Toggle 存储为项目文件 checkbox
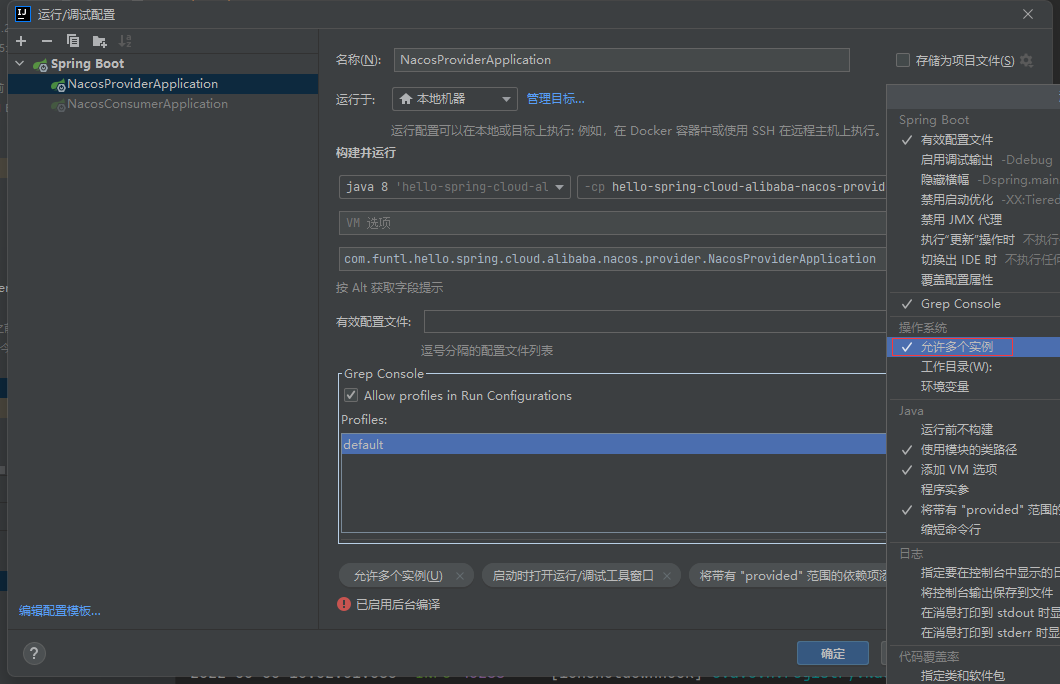The width and height of the screenshot is (1060, 684). [902, 60]
